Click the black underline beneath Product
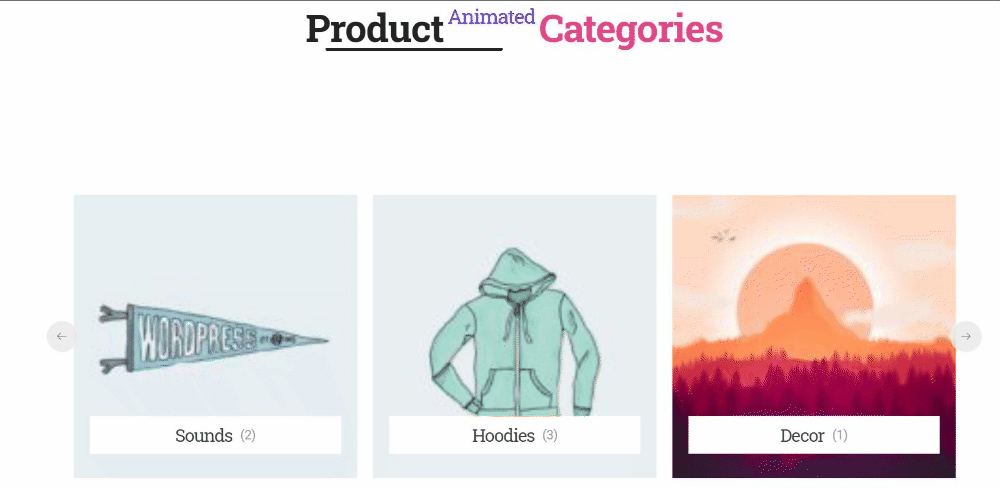Image resolution: width=1000 pixels, height=488 pixels. coord(414,48)
